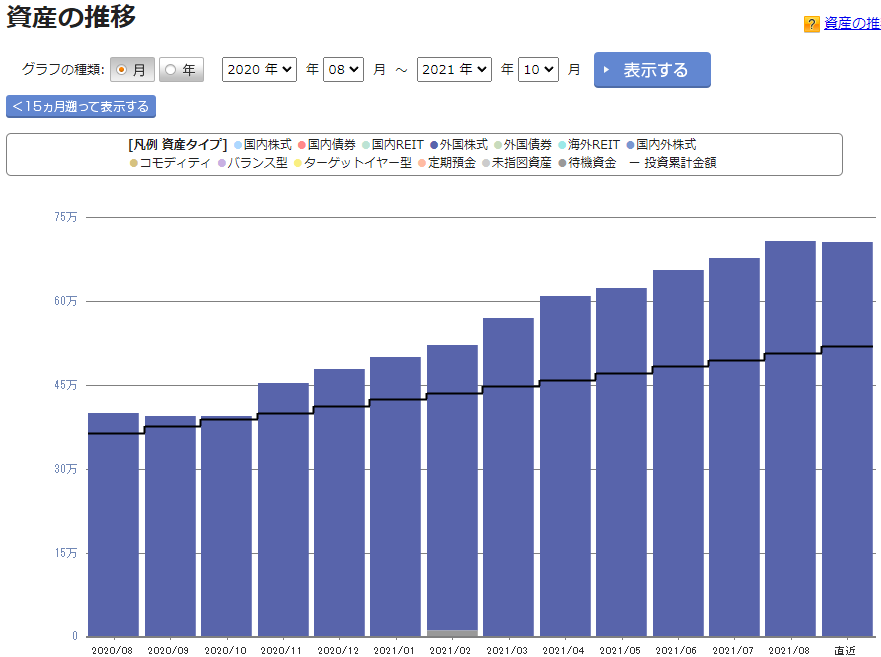Viewport: 881px width, 657px height.
Task: Click the 2020/08 x-axis label
Action: pyautogui.click(x=112, y=650)
